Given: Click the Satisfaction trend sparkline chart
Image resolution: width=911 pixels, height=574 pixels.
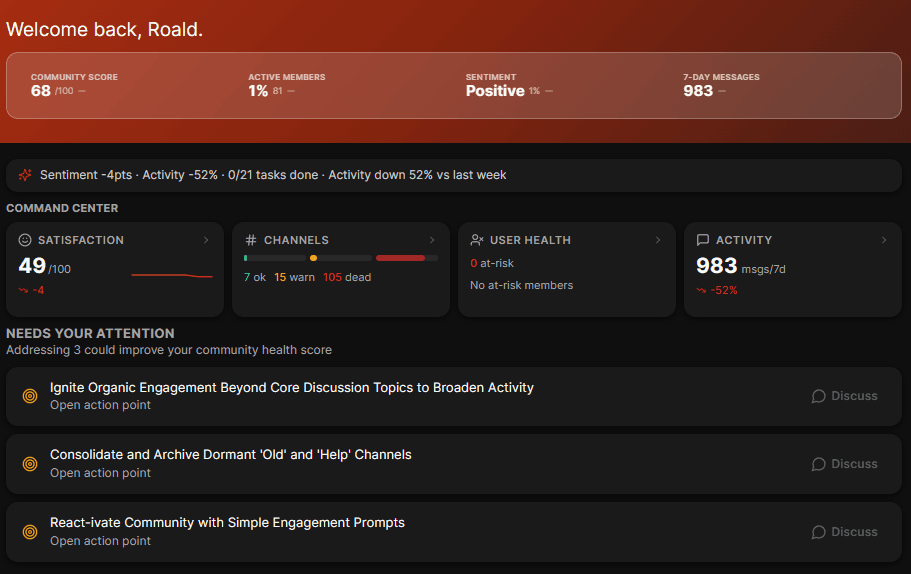Looking at the screenshot, I should pos(172,275).
